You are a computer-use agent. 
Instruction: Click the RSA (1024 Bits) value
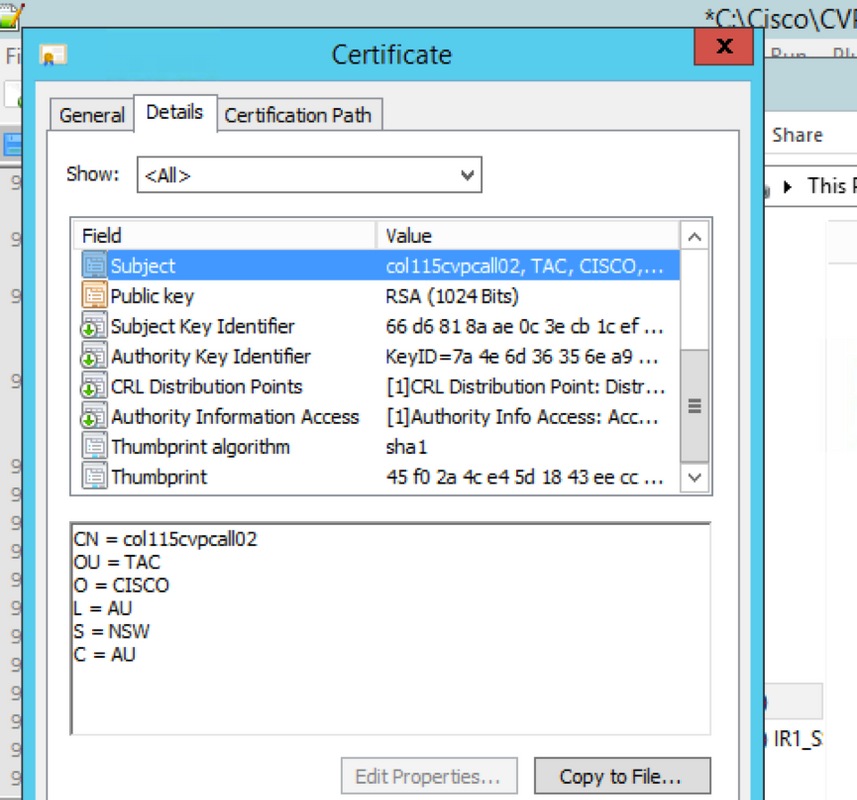(452, 296)
